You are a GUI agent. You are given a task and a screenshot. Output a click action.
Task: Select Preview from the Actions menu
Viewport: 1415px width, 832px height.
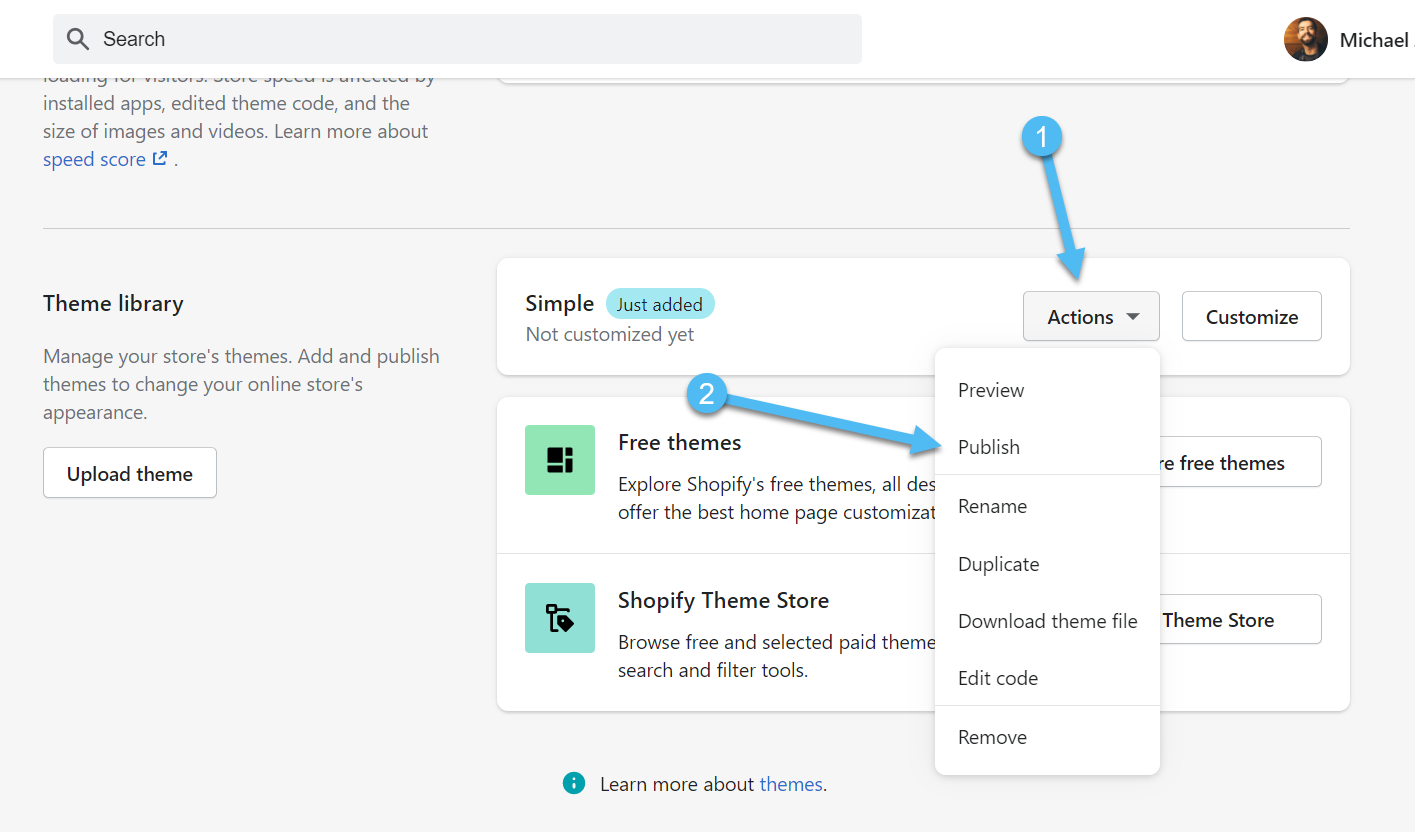tap(991, 390)
